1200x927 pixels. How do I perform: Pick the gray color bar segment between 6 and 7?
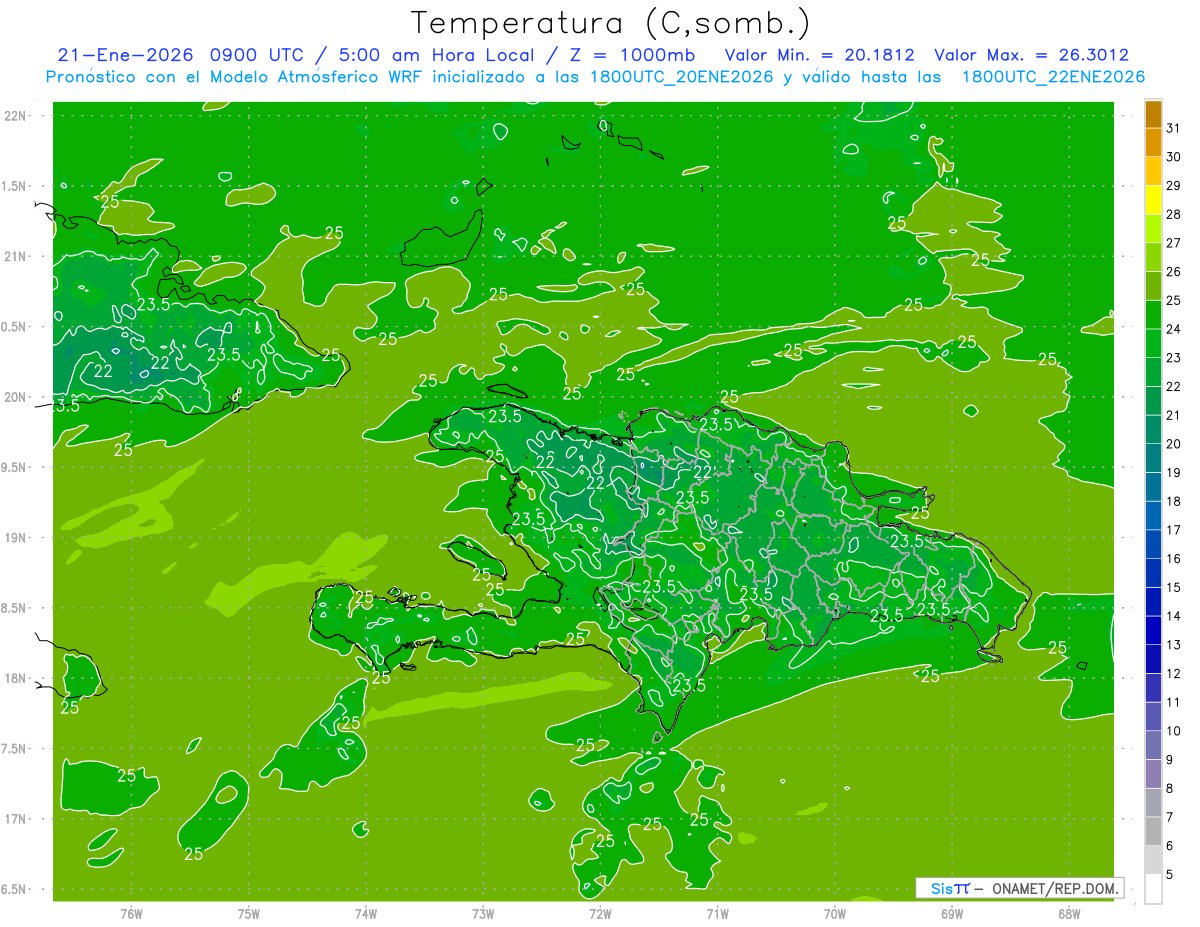point(1153,832)
